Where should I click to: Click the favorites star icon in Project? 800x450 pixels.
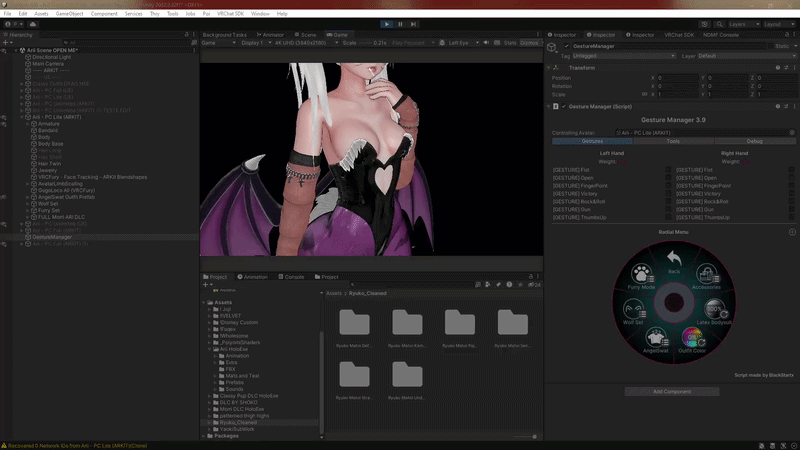[520, 285]
